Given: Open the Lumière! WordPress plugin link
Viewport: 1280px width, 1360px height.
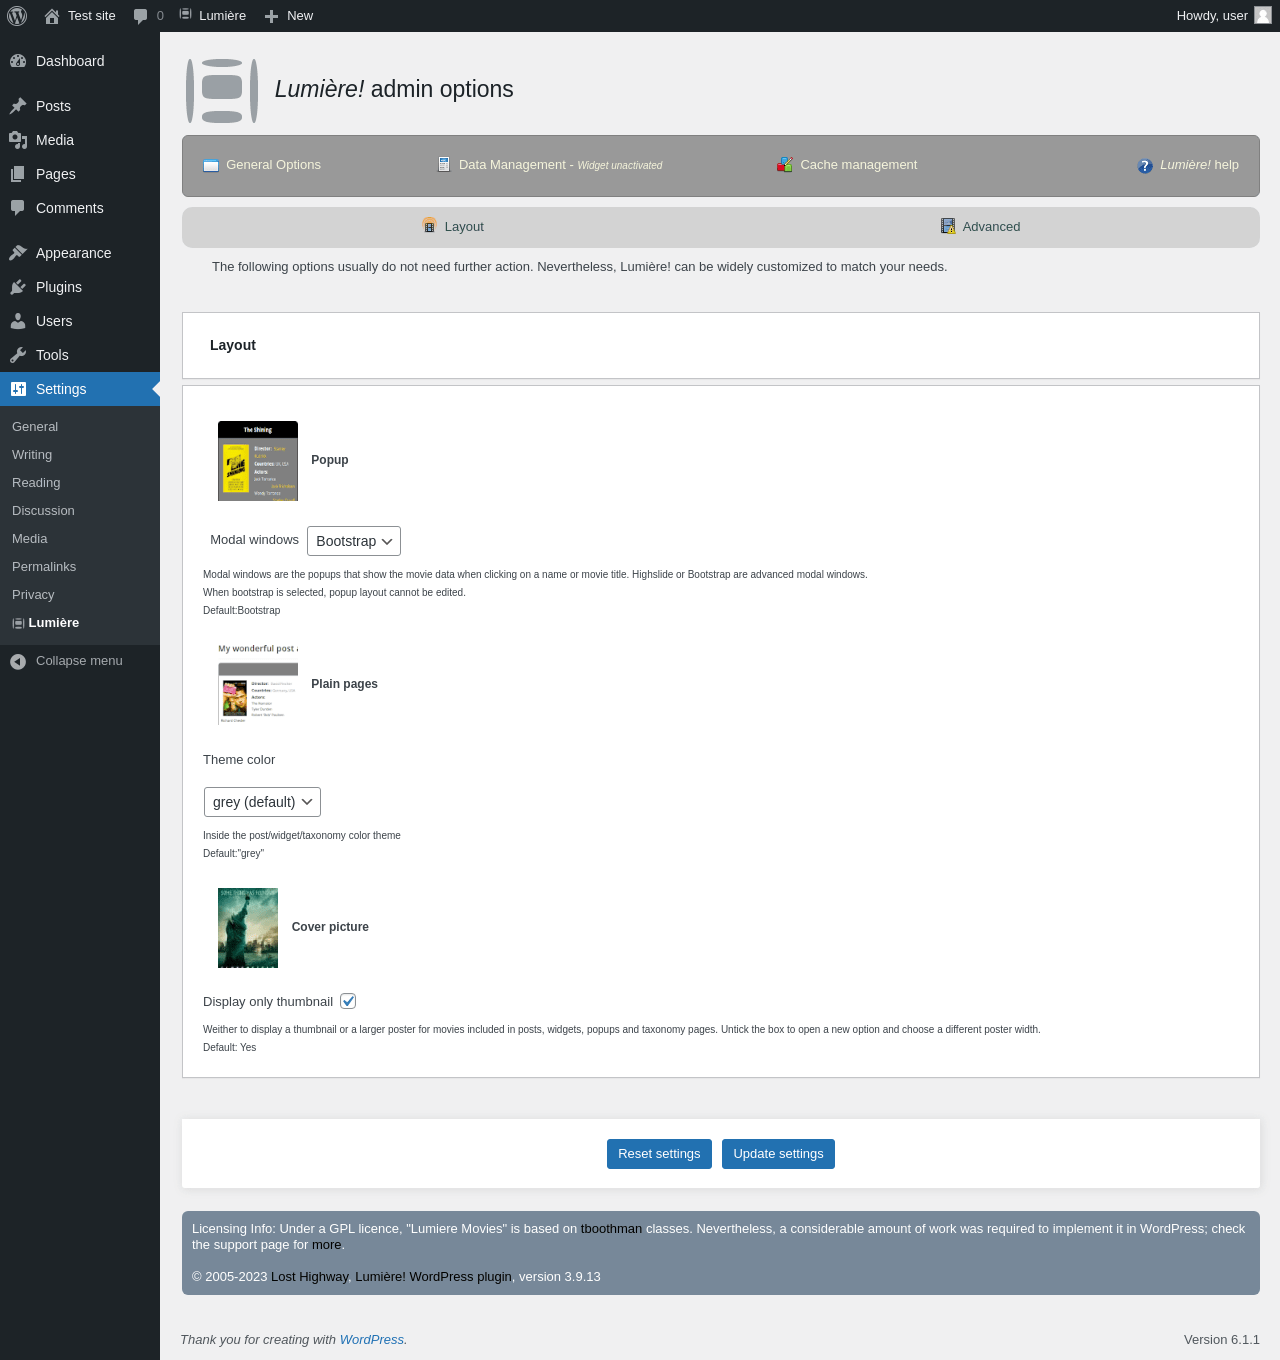Looking at the screenshot, I should coord(433,1277).
